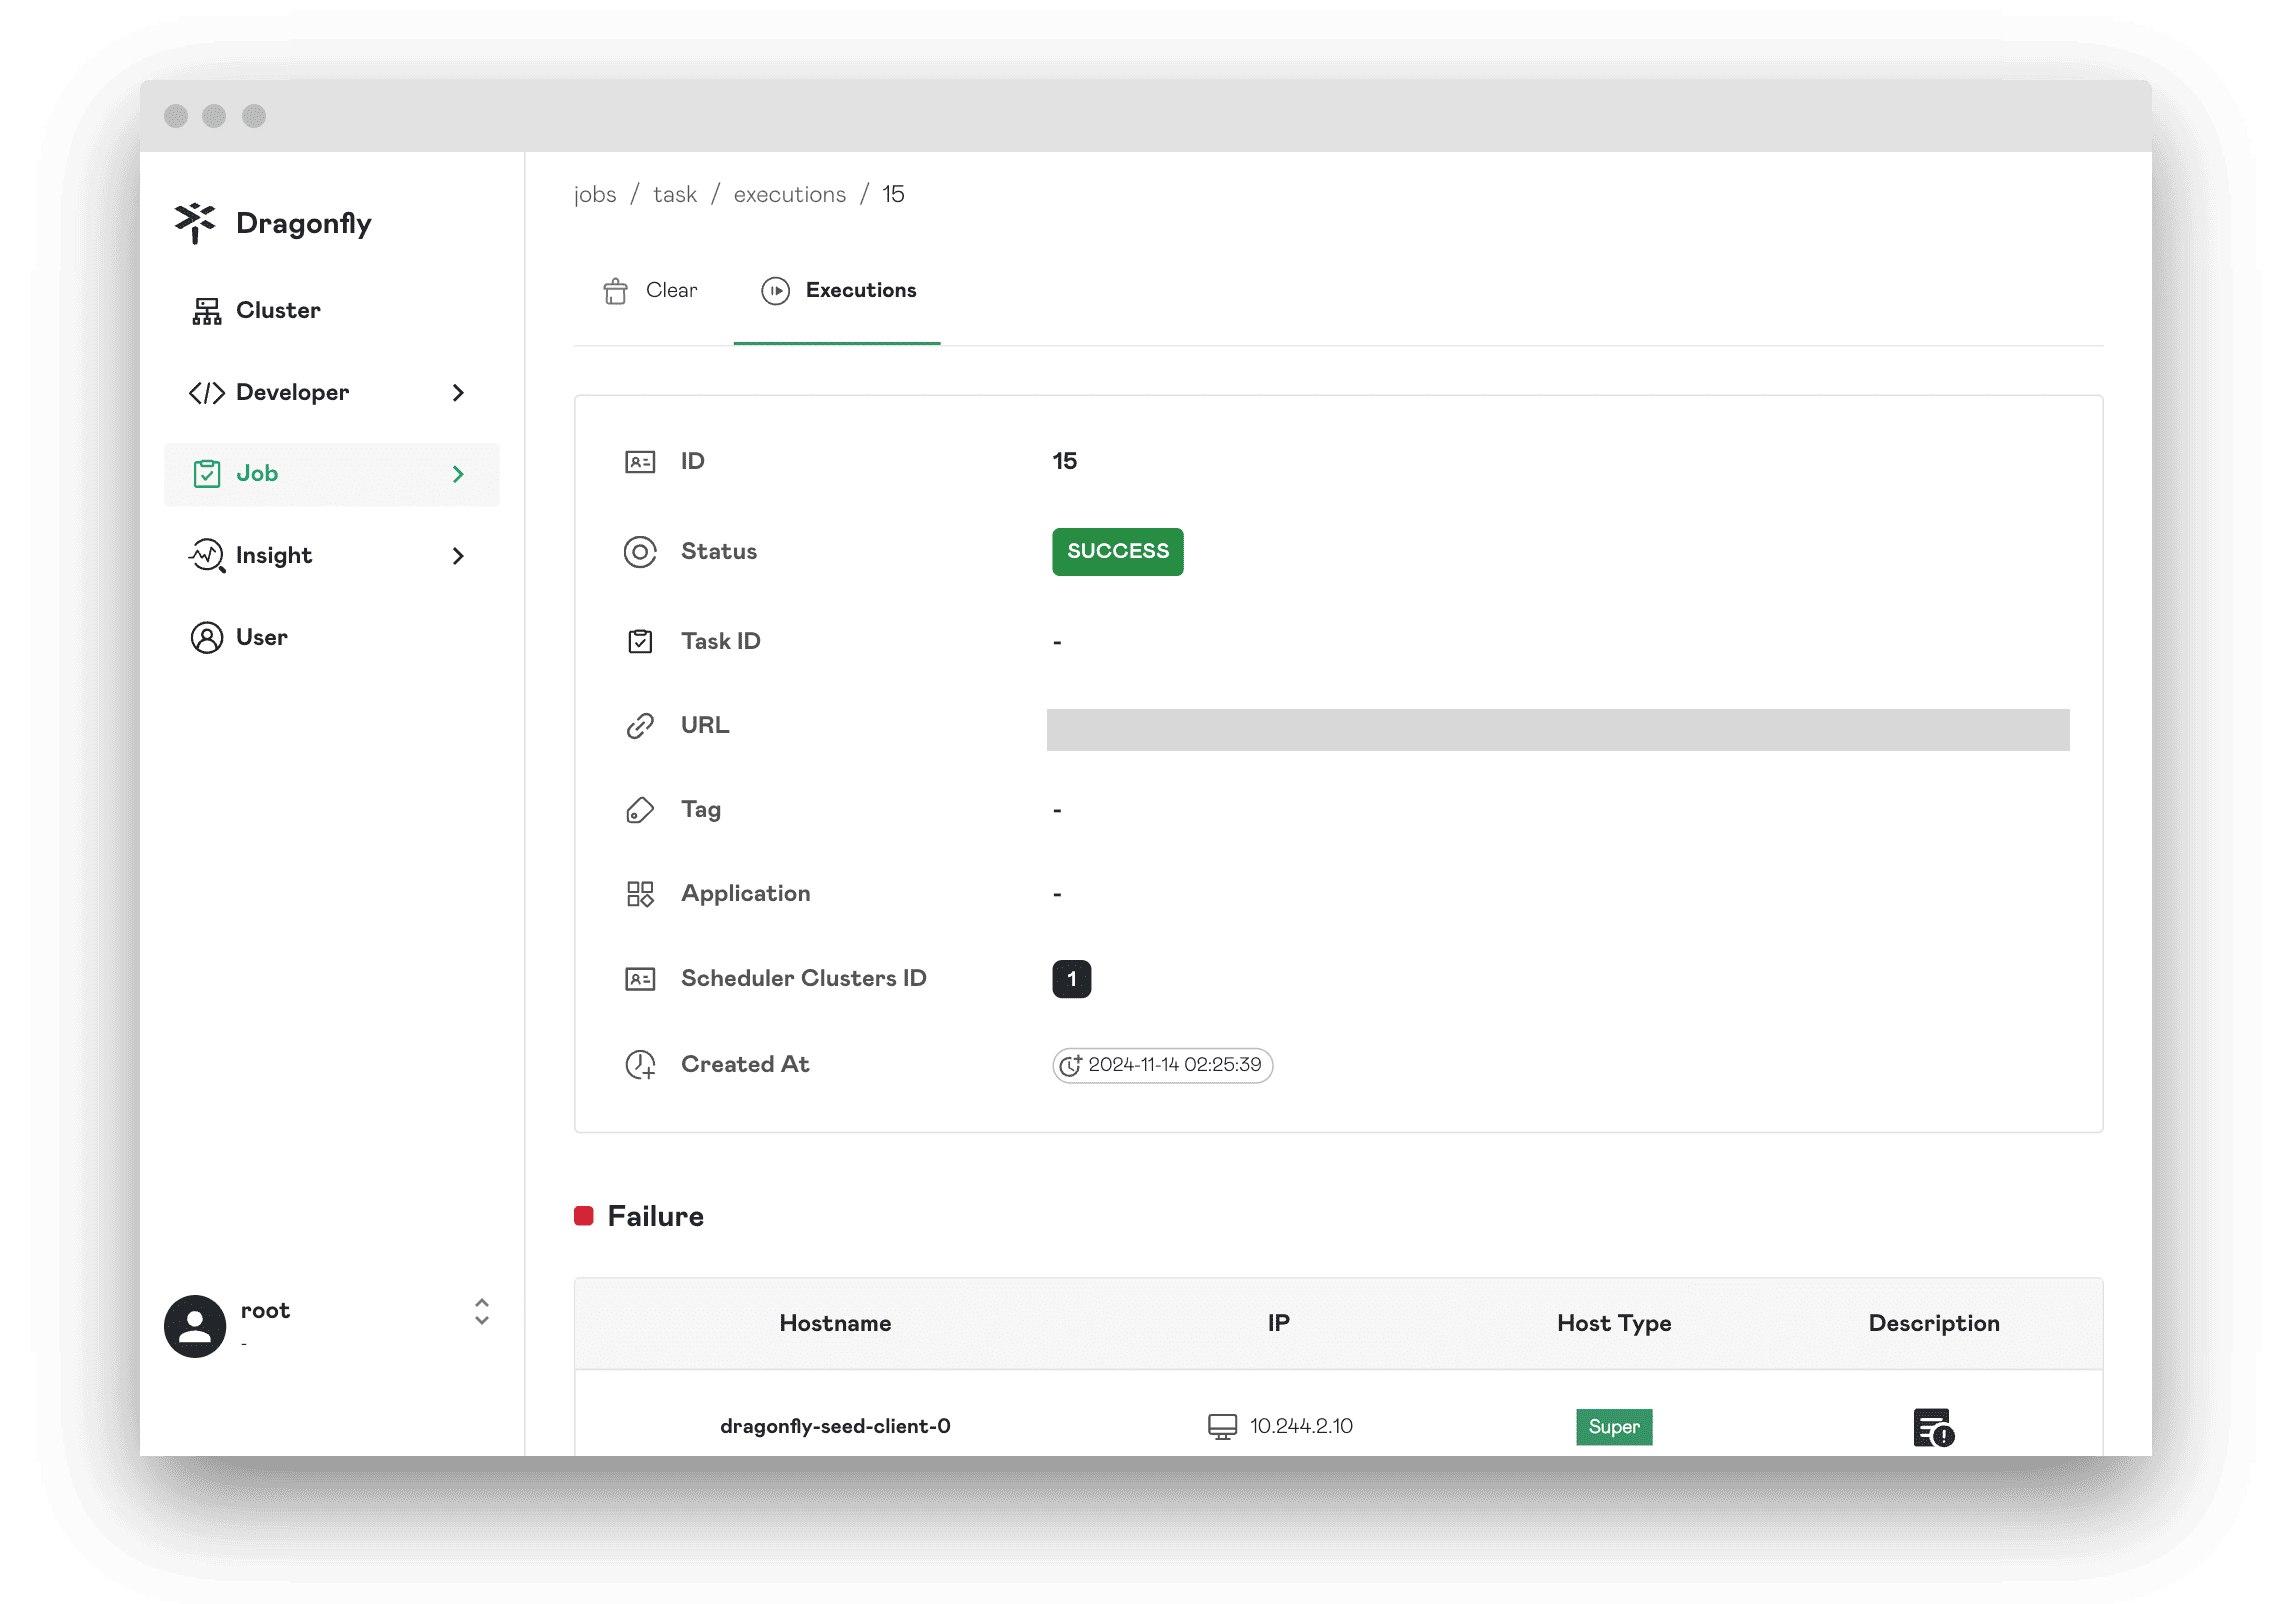Image resolution: width=2292 pixels, height=1604 pixels.
Task: Expand the Developer menu chevron
Action: click(458, 392)
